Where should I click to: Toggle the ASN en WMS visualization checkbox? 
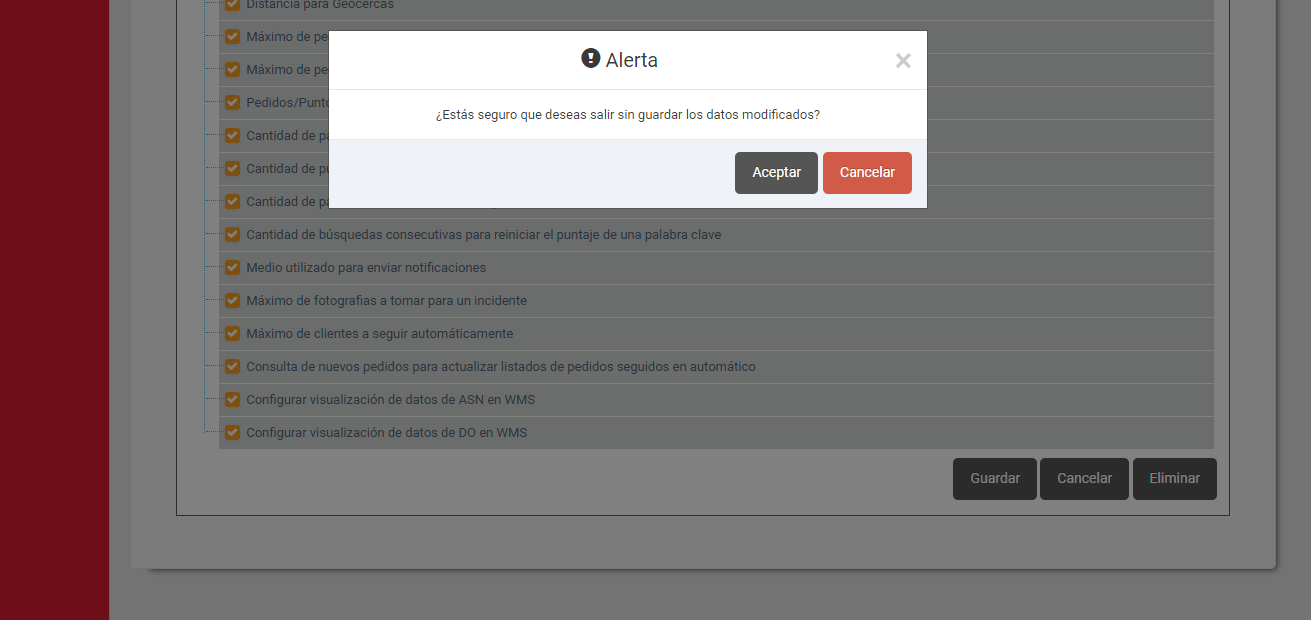232,399
